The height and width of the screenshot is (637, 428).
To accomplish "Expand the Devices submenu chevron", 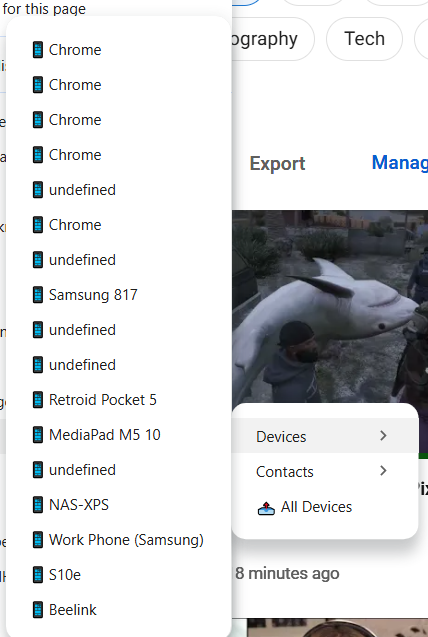I will (383, 436).
